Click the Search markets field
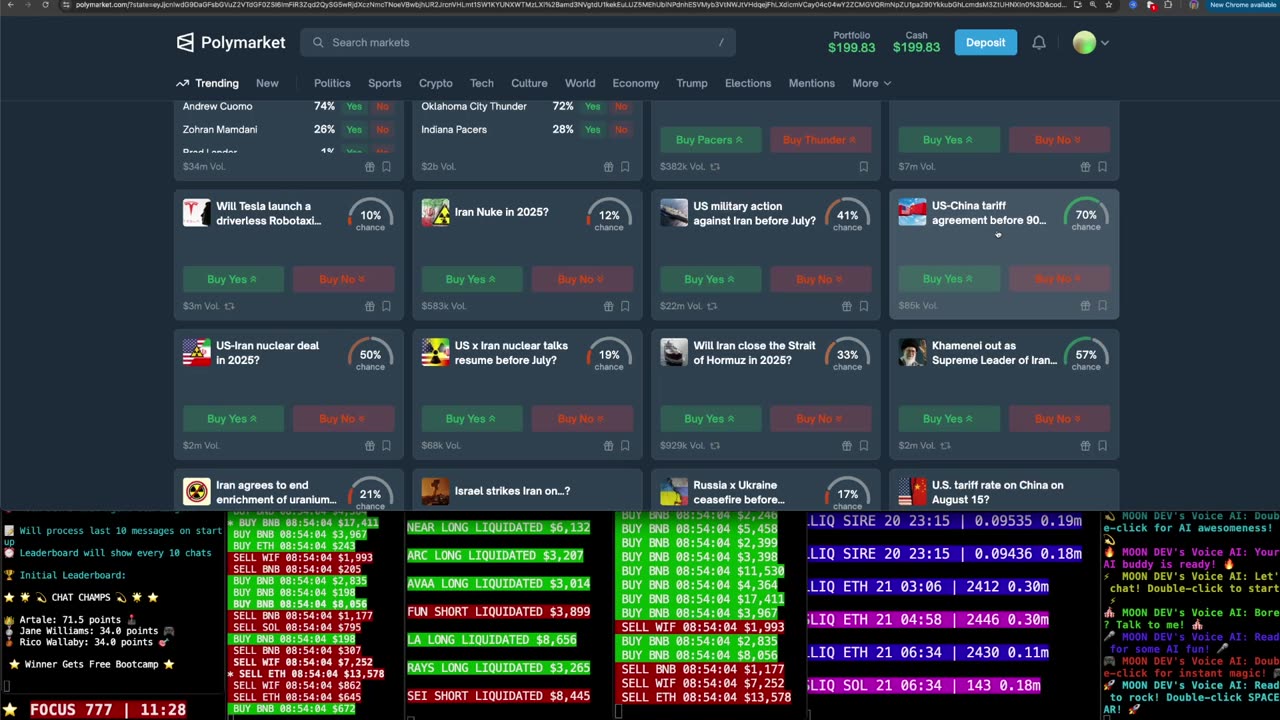1280x720 pixels. (518, 42)
